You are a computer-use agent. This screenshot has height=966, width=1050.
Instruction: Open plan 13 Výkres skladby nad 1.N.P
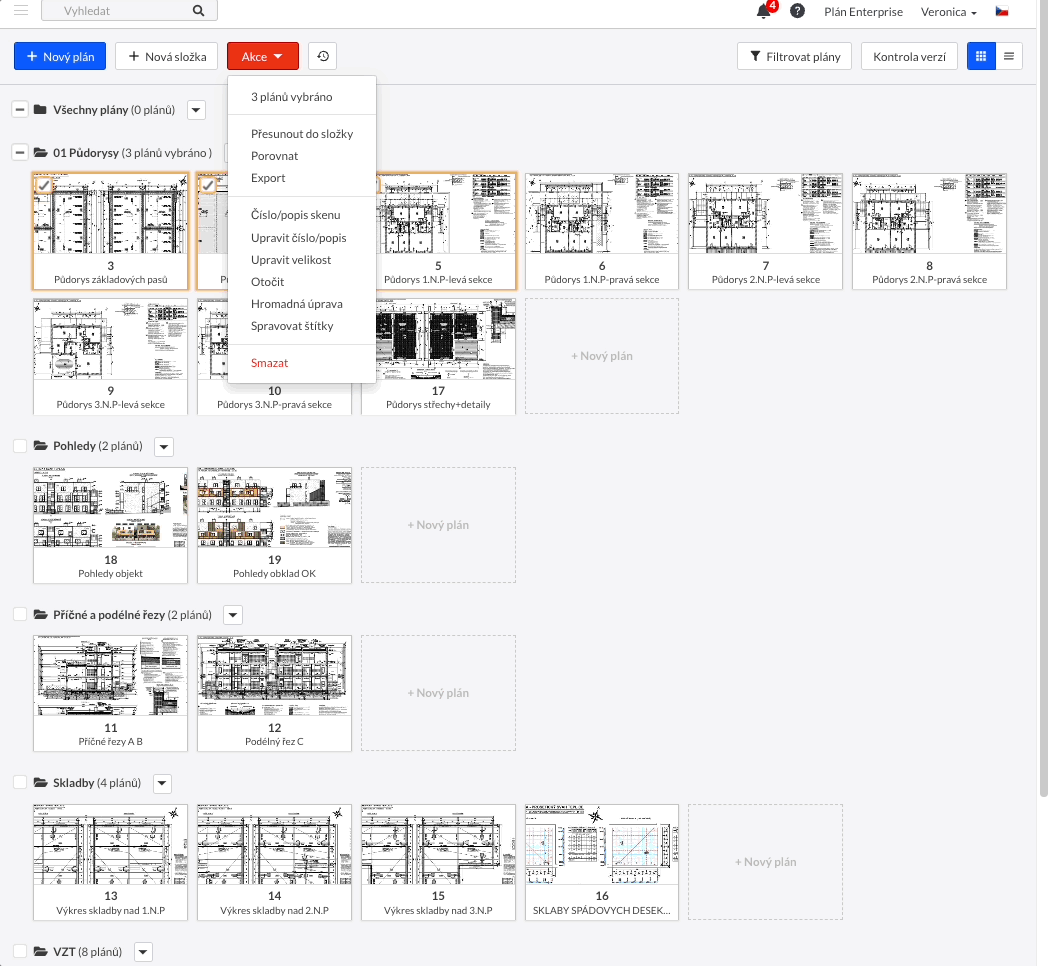[x=110, y=862]
